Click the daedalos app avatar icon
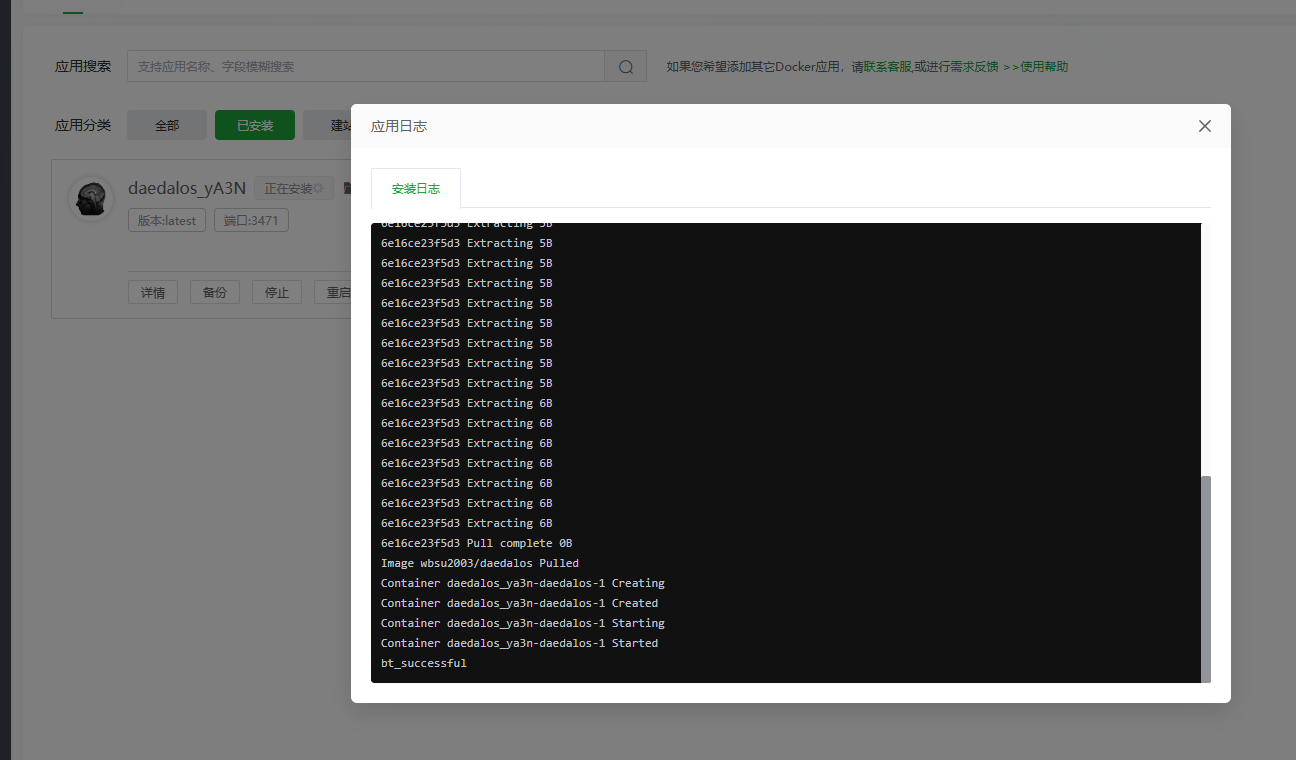 pyautogui.click(x=91, y=197)
